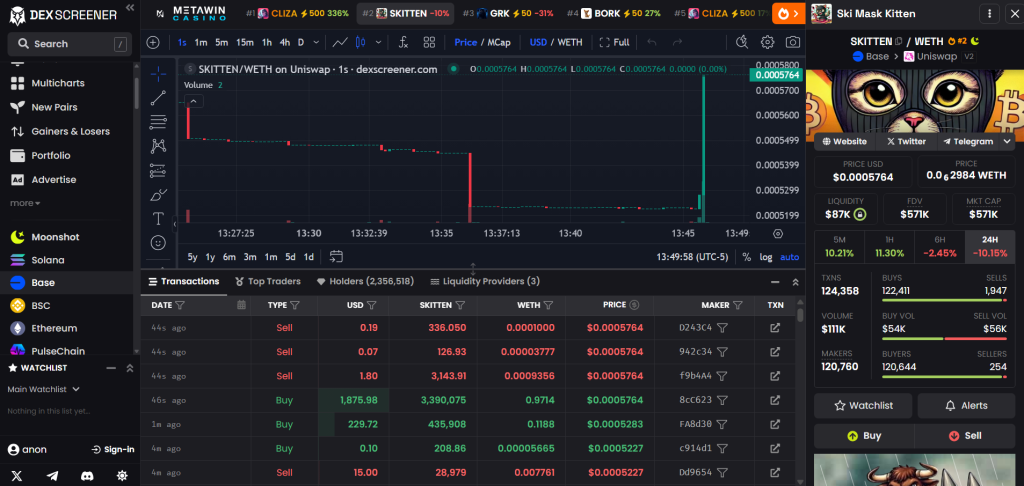
Task: Collapse the sidebar with double chevron
Action: coord(130,7)
